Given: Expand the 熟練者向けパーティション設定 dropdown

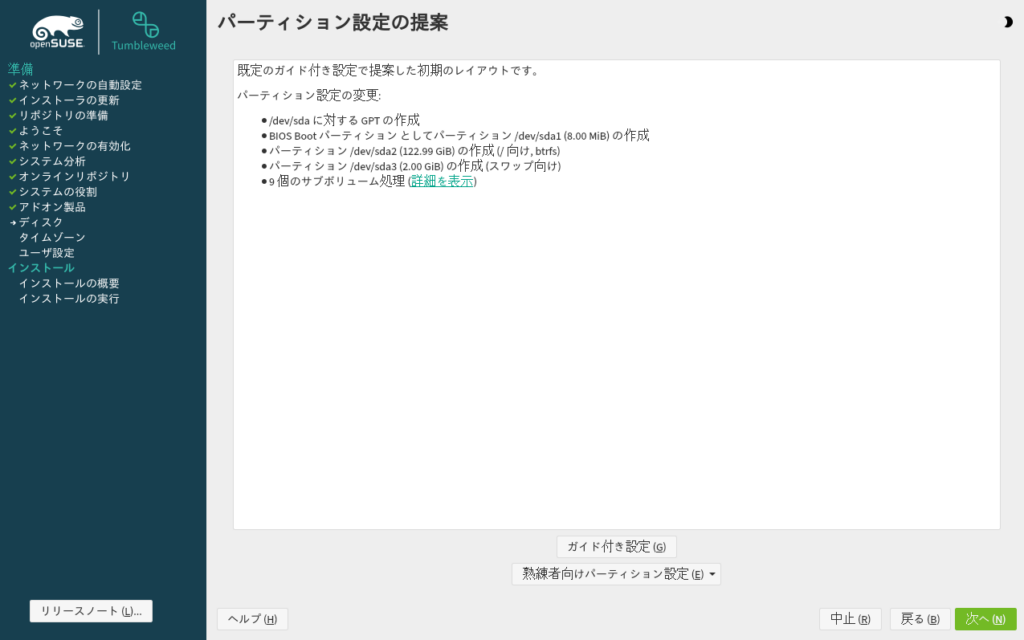Looking at the screenshot, I should [x=616, y=574].
